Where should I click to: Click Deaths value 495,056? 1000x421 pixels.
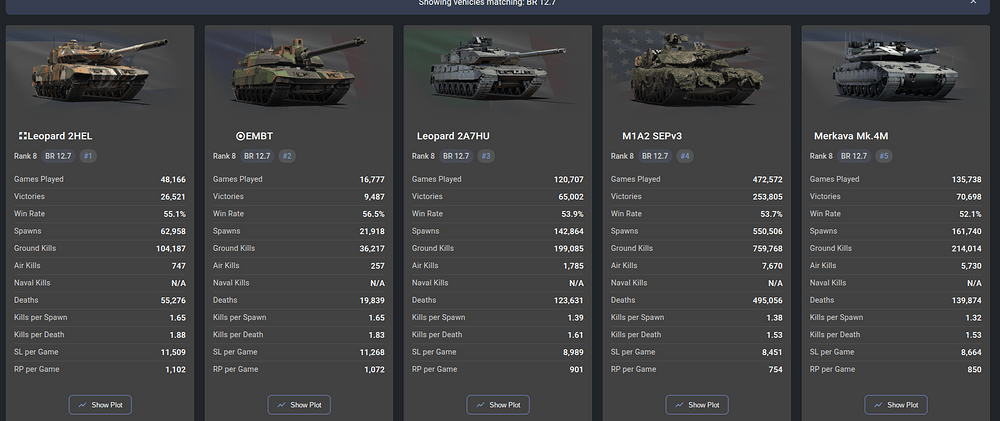pos(767,300)
